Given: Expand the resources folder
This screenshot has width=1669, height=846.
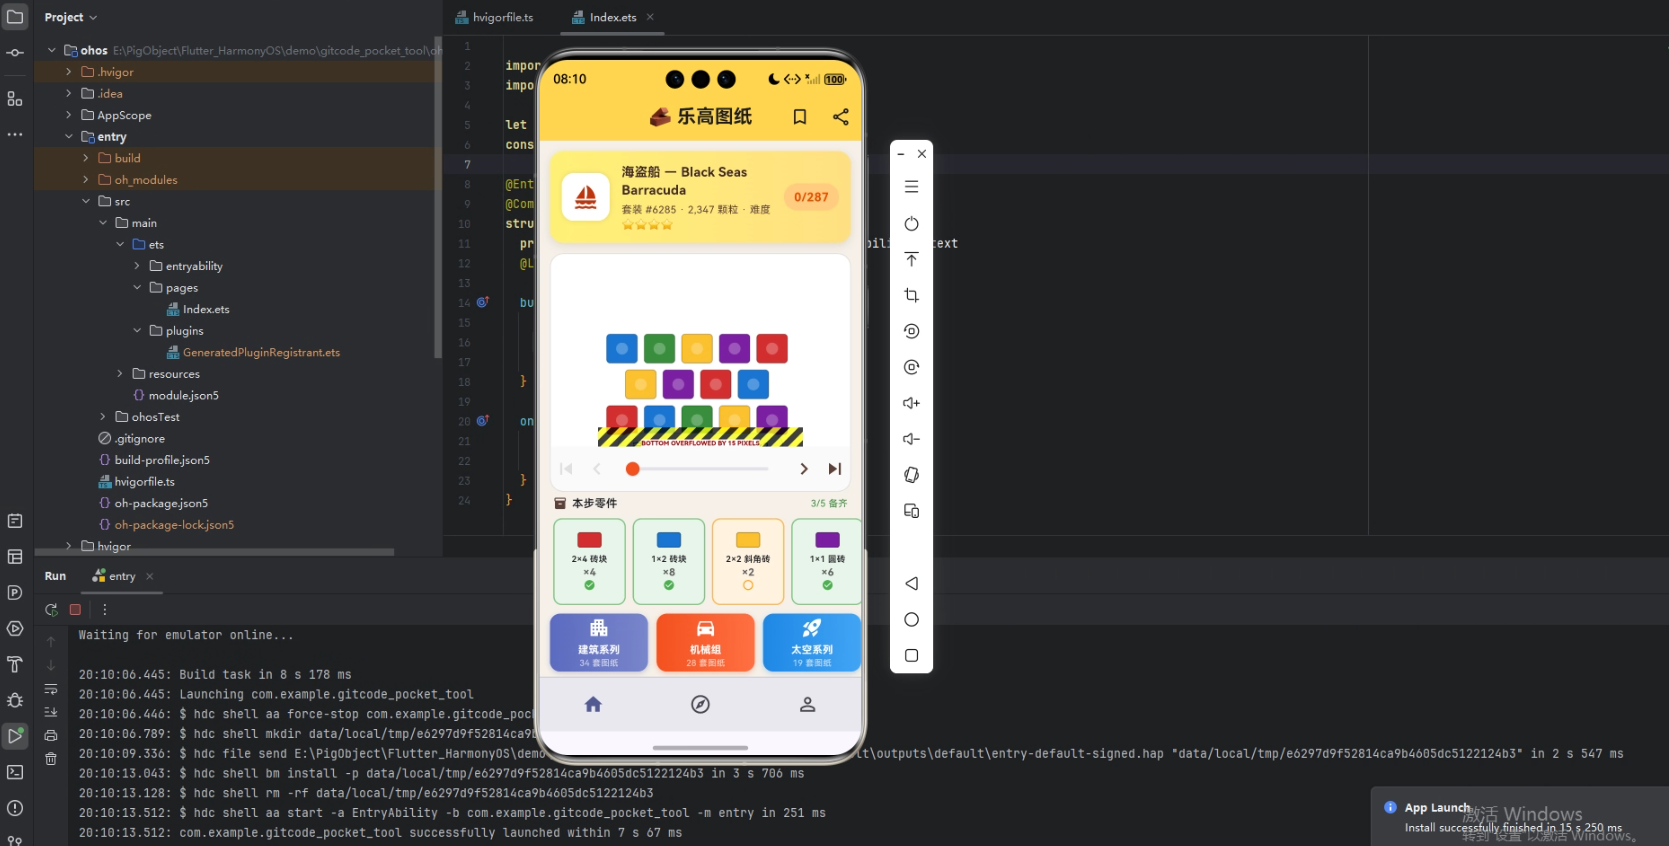Looking at the screenshot, I should tap(120, 374).
